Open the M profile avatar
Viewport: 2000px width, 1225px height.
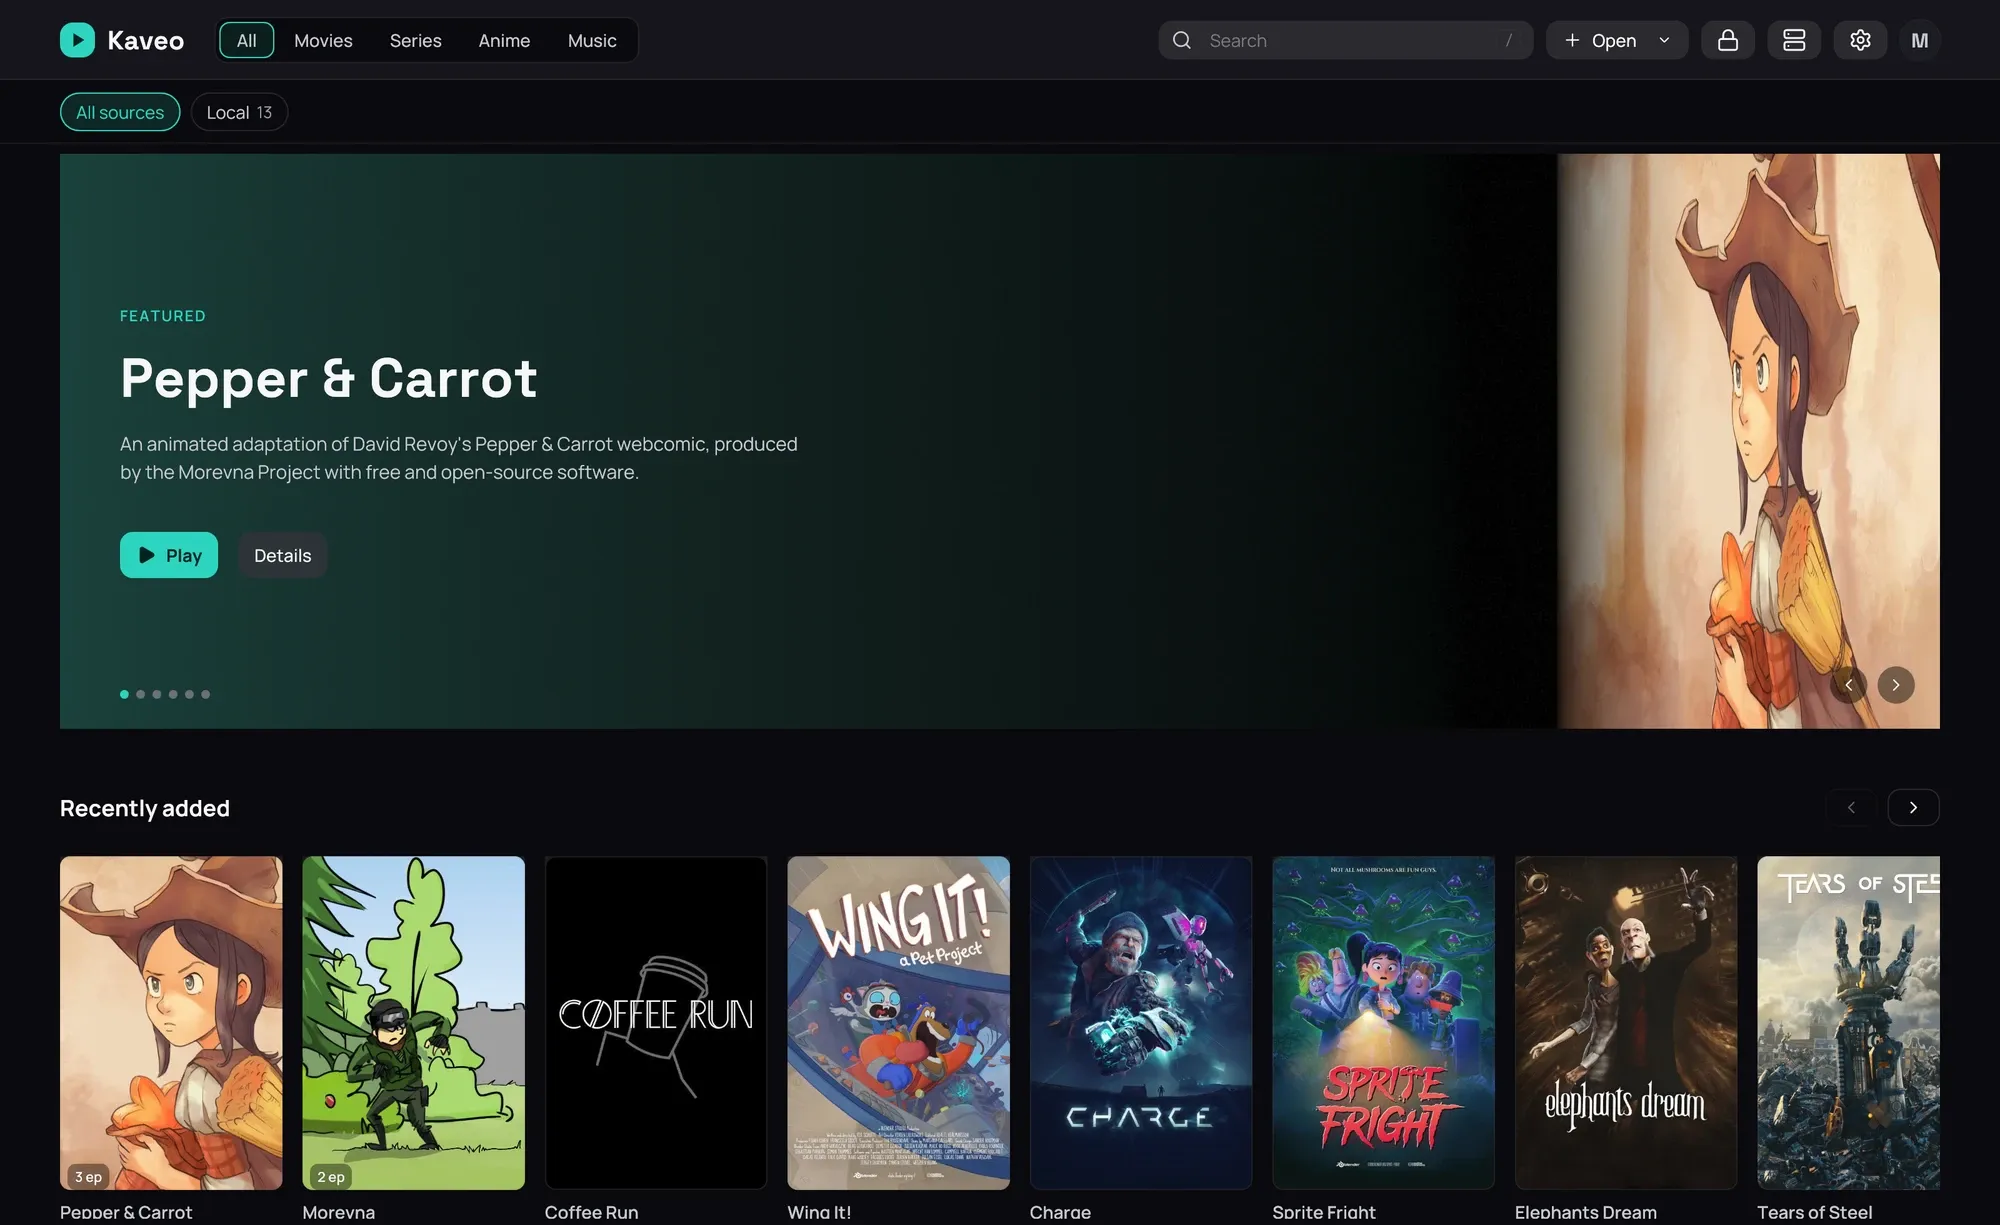1919,40
